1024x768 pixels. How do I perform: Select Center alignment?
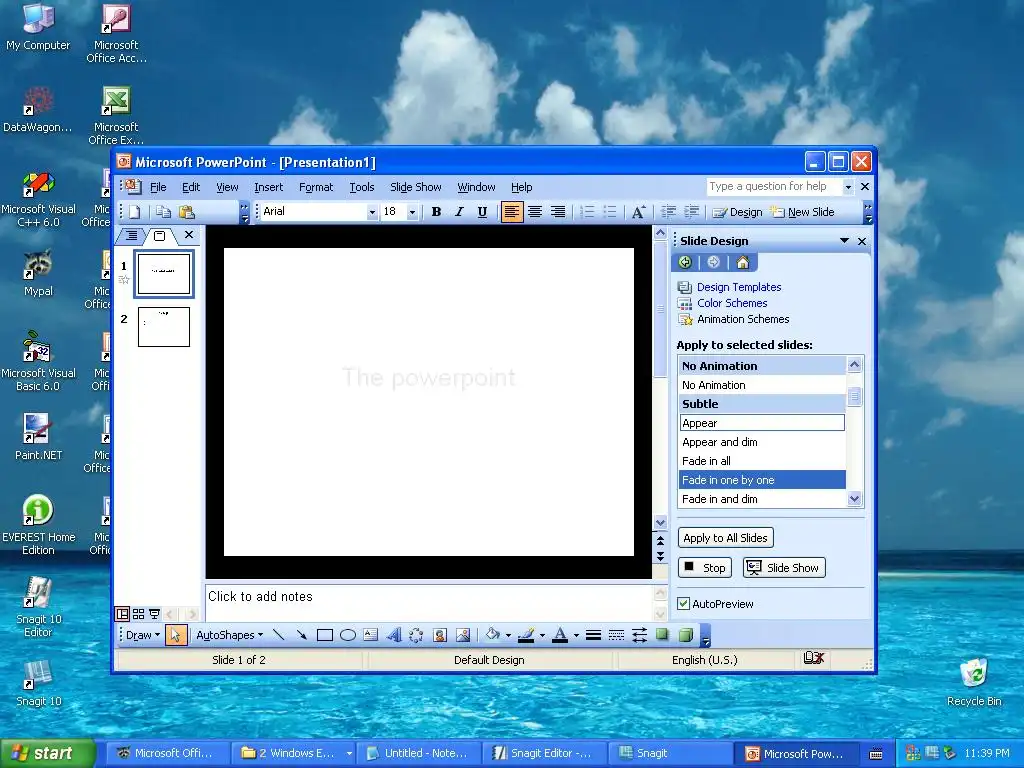535,212
